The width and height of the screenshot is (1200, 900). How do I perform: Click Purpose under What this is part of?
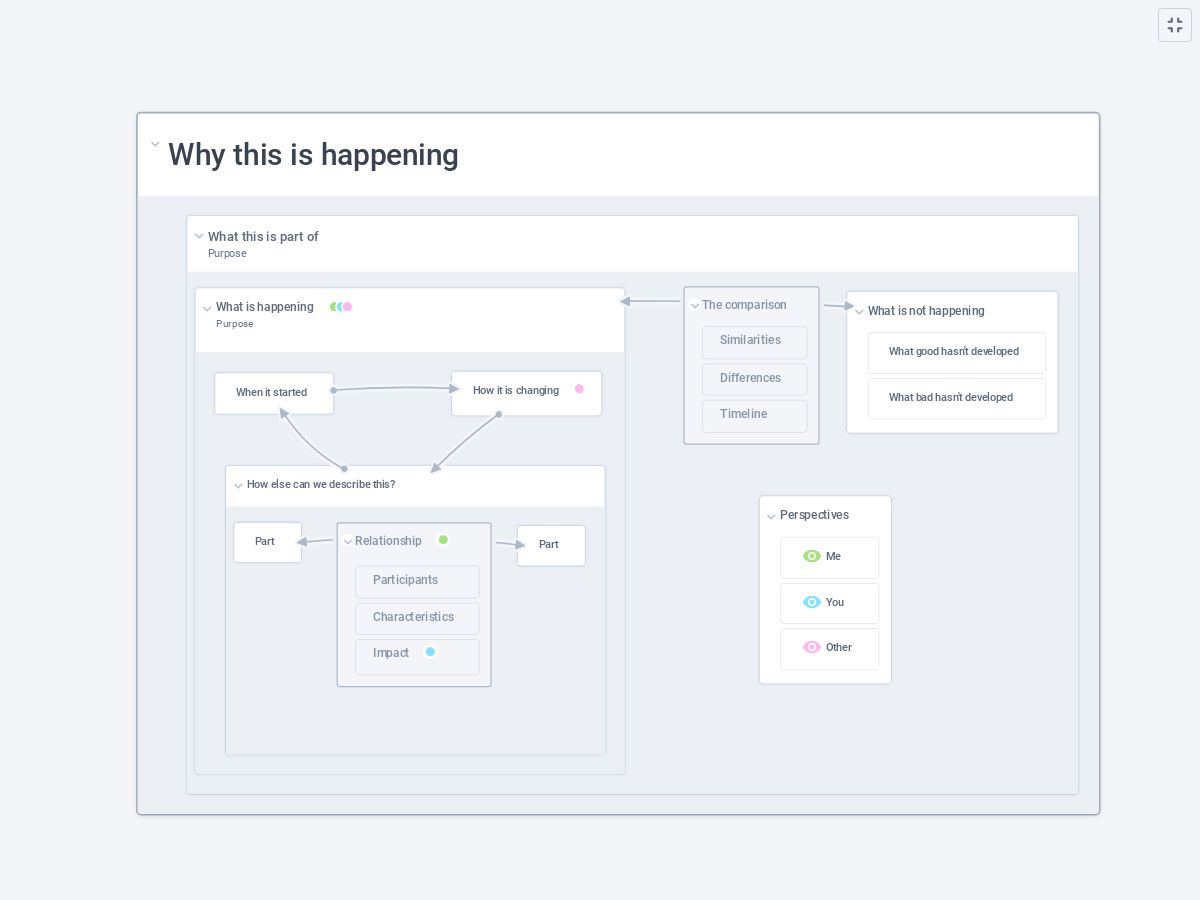(227, 254)
